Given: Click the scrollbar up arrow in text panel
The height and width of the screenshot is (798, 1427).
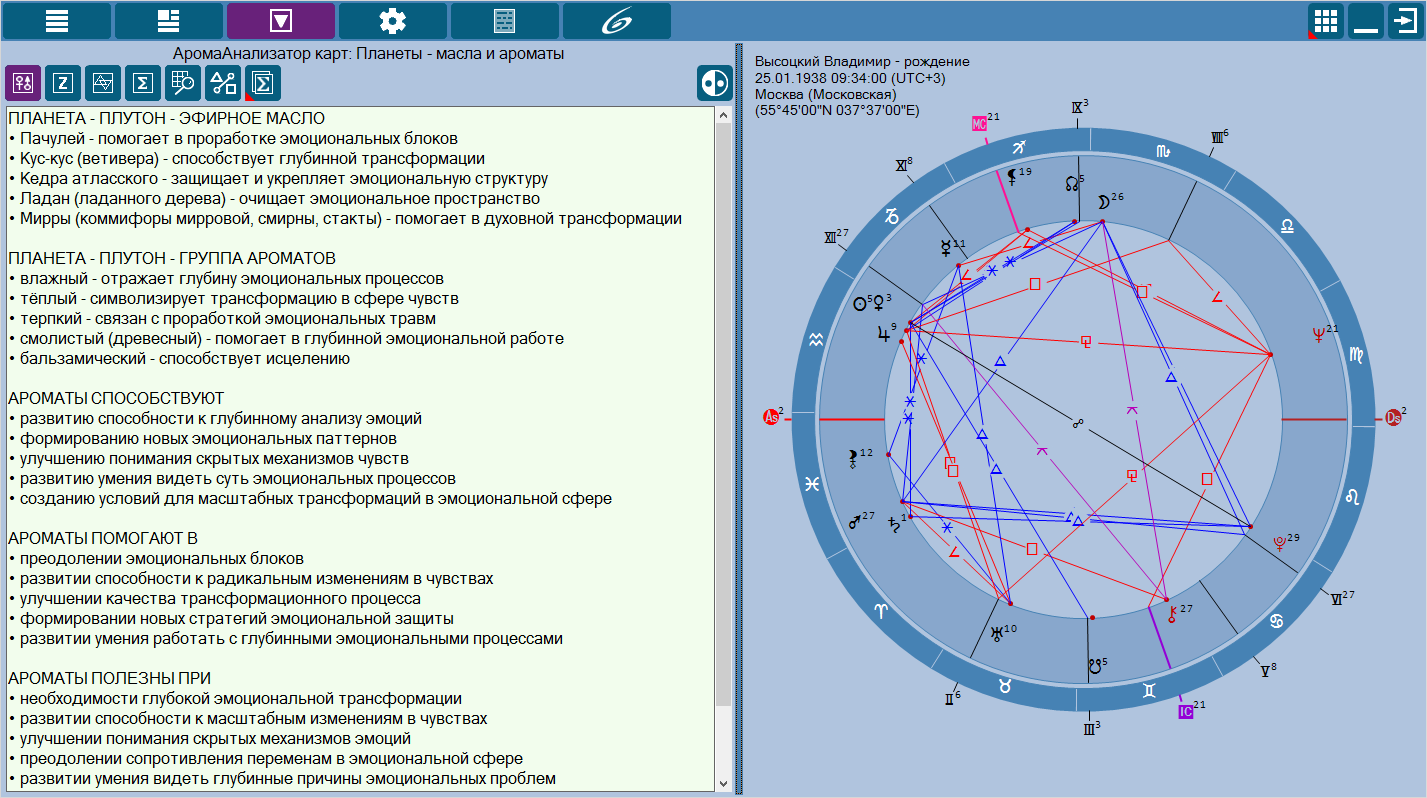Looking at the screenshot, I should coord(724,115).
